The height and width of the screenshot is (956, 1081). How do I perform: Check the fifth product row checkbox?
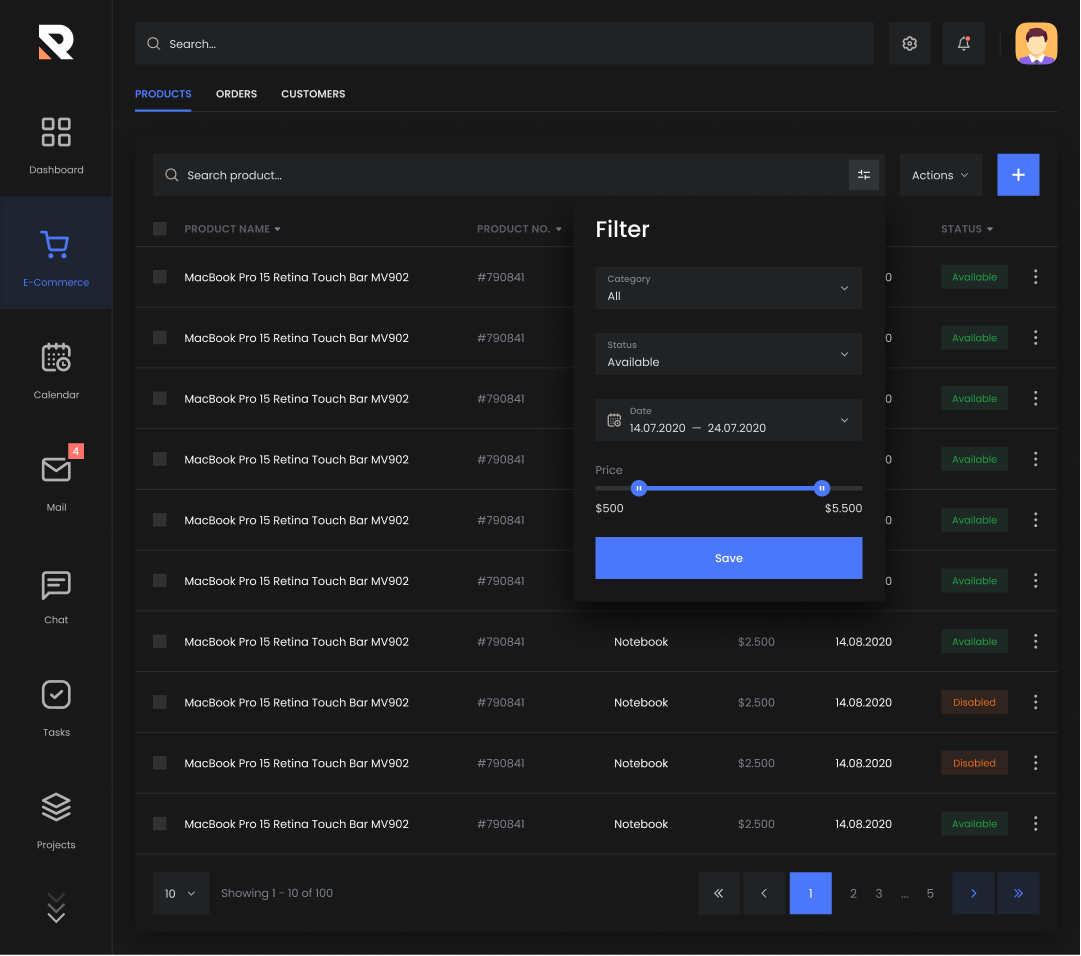click(x=160, y=520)
